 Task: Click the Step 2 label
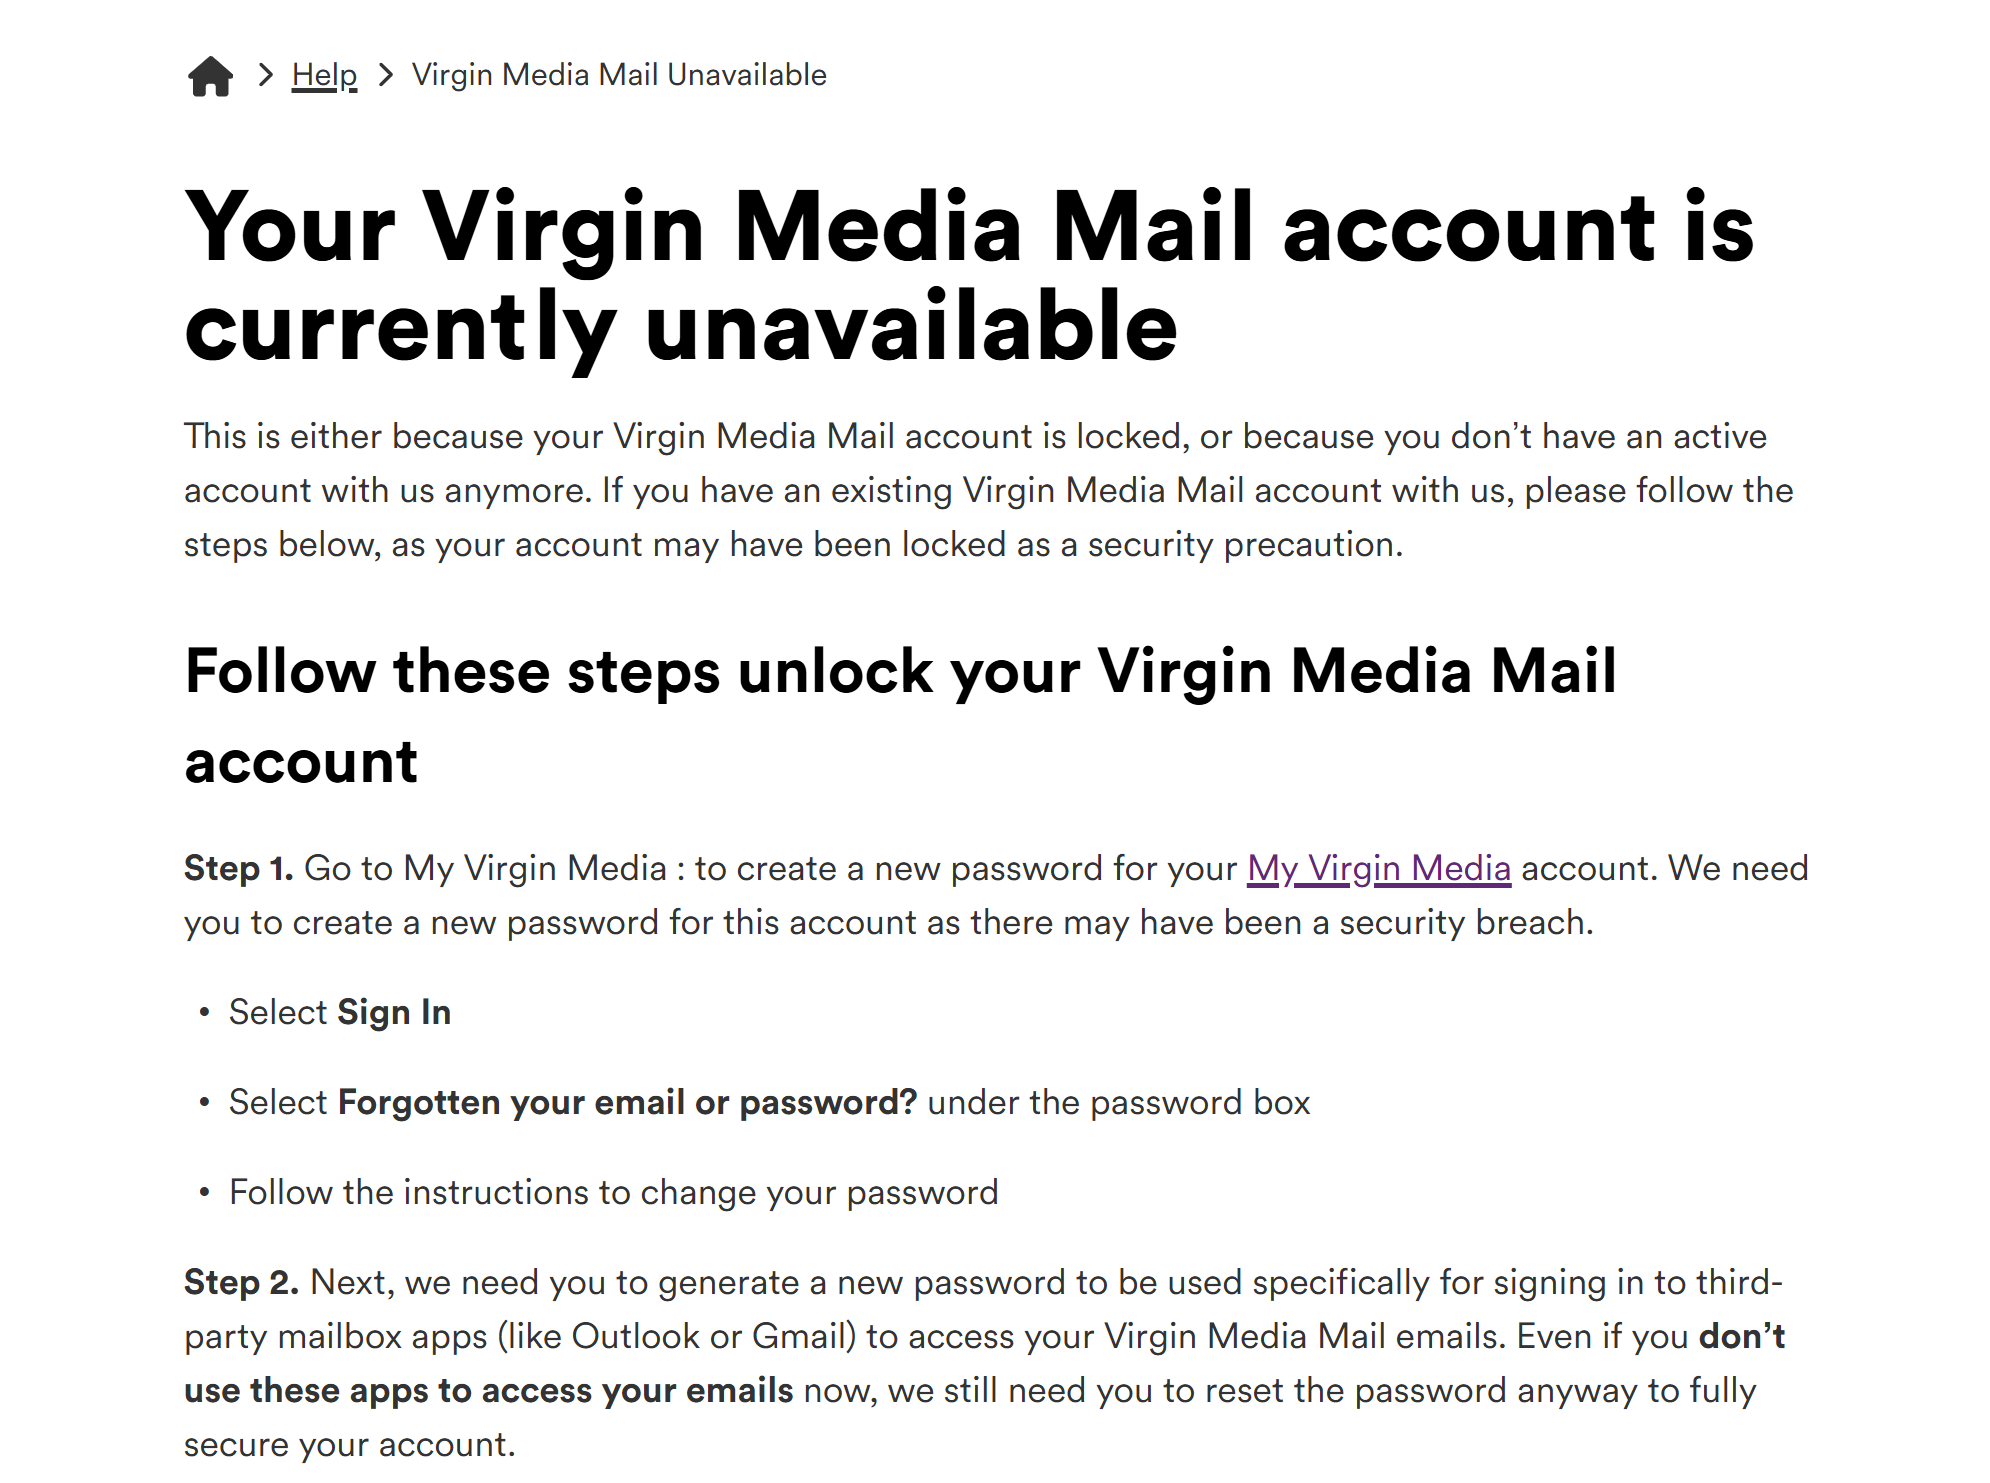click(x=240, y=1283)
